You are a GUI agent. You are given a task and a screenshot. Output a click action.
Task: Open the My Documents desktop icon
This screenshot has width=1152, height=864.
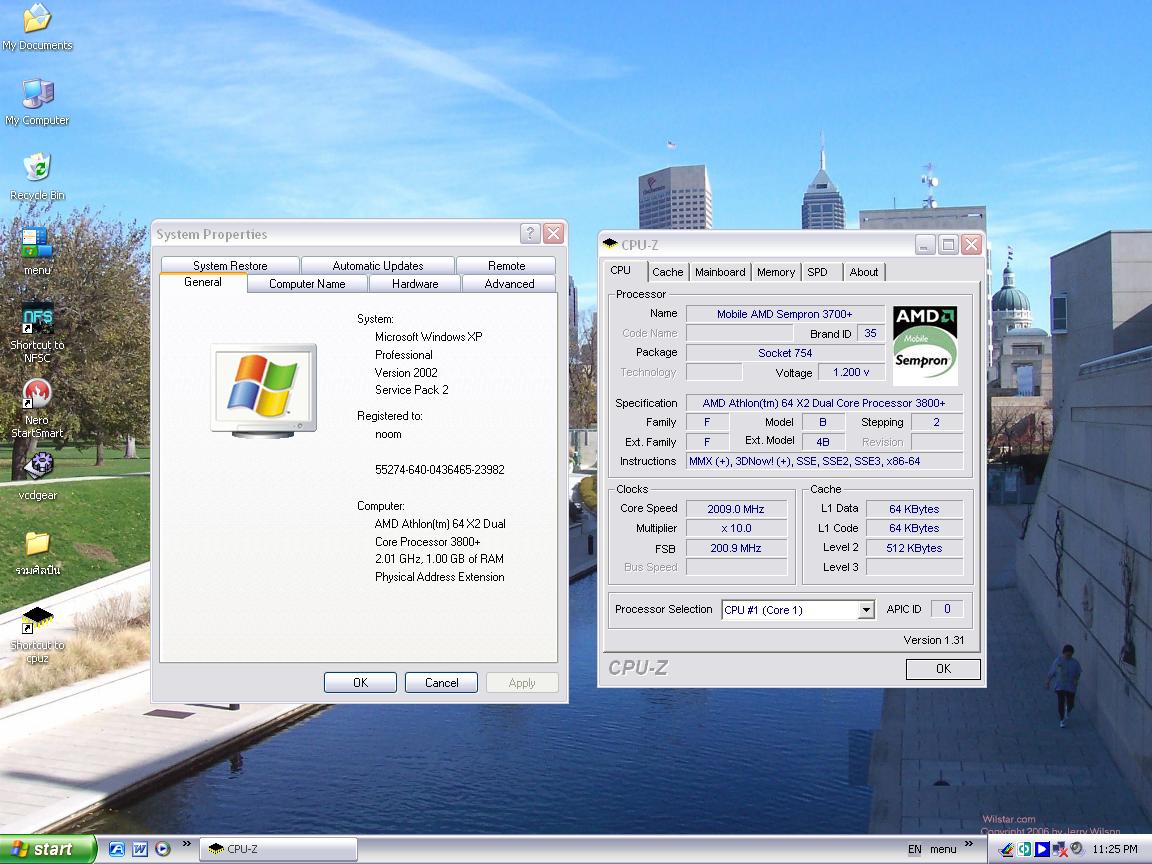[x=37, y=27]
